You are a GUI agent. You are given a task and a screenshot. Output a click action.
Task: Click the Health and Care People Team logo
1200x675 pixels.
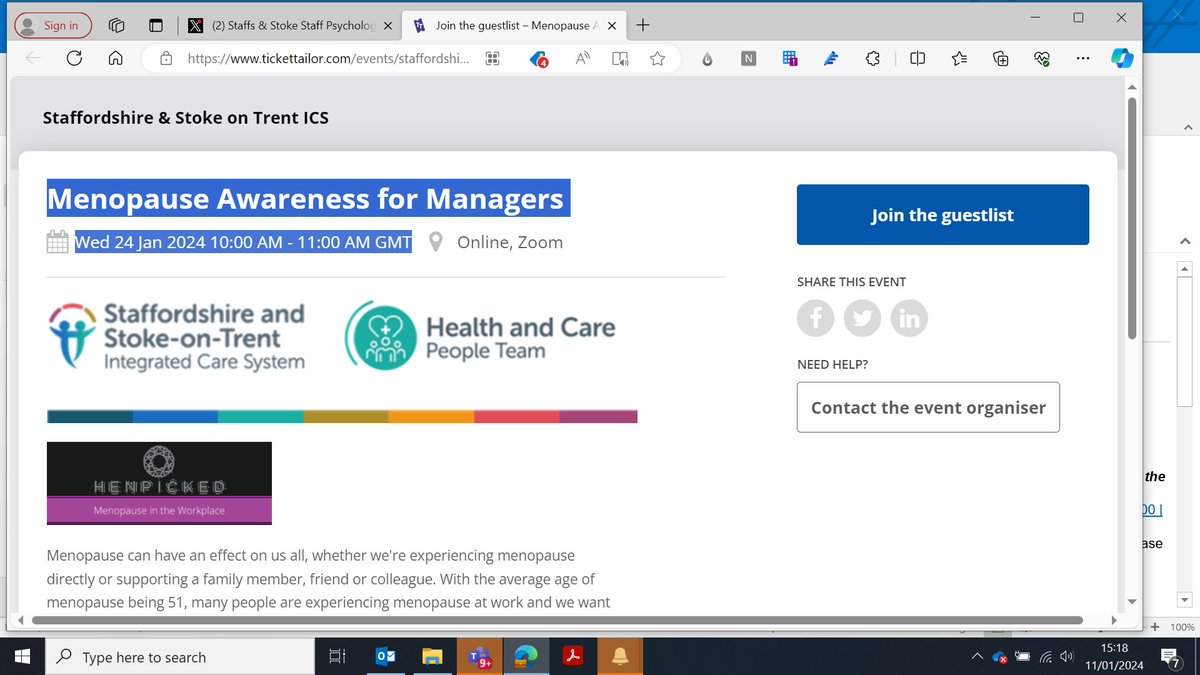tap(480, 336)
